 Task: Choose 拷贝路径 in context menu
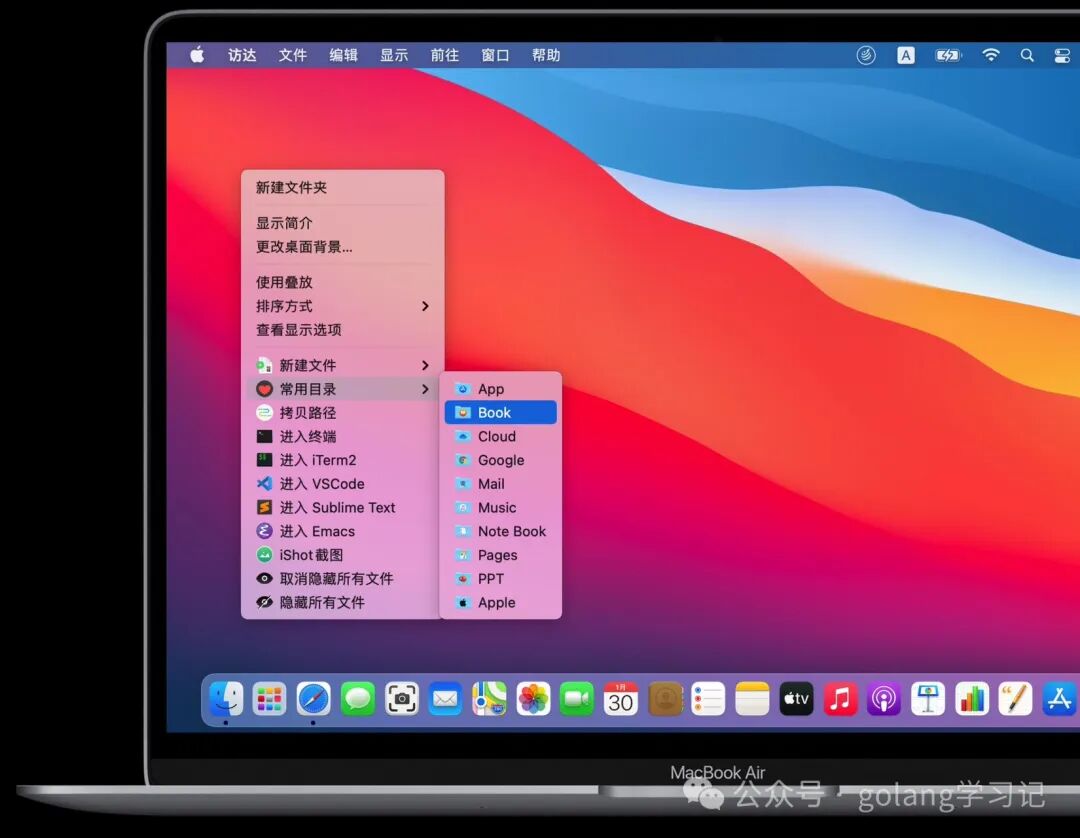click(342, 413)
